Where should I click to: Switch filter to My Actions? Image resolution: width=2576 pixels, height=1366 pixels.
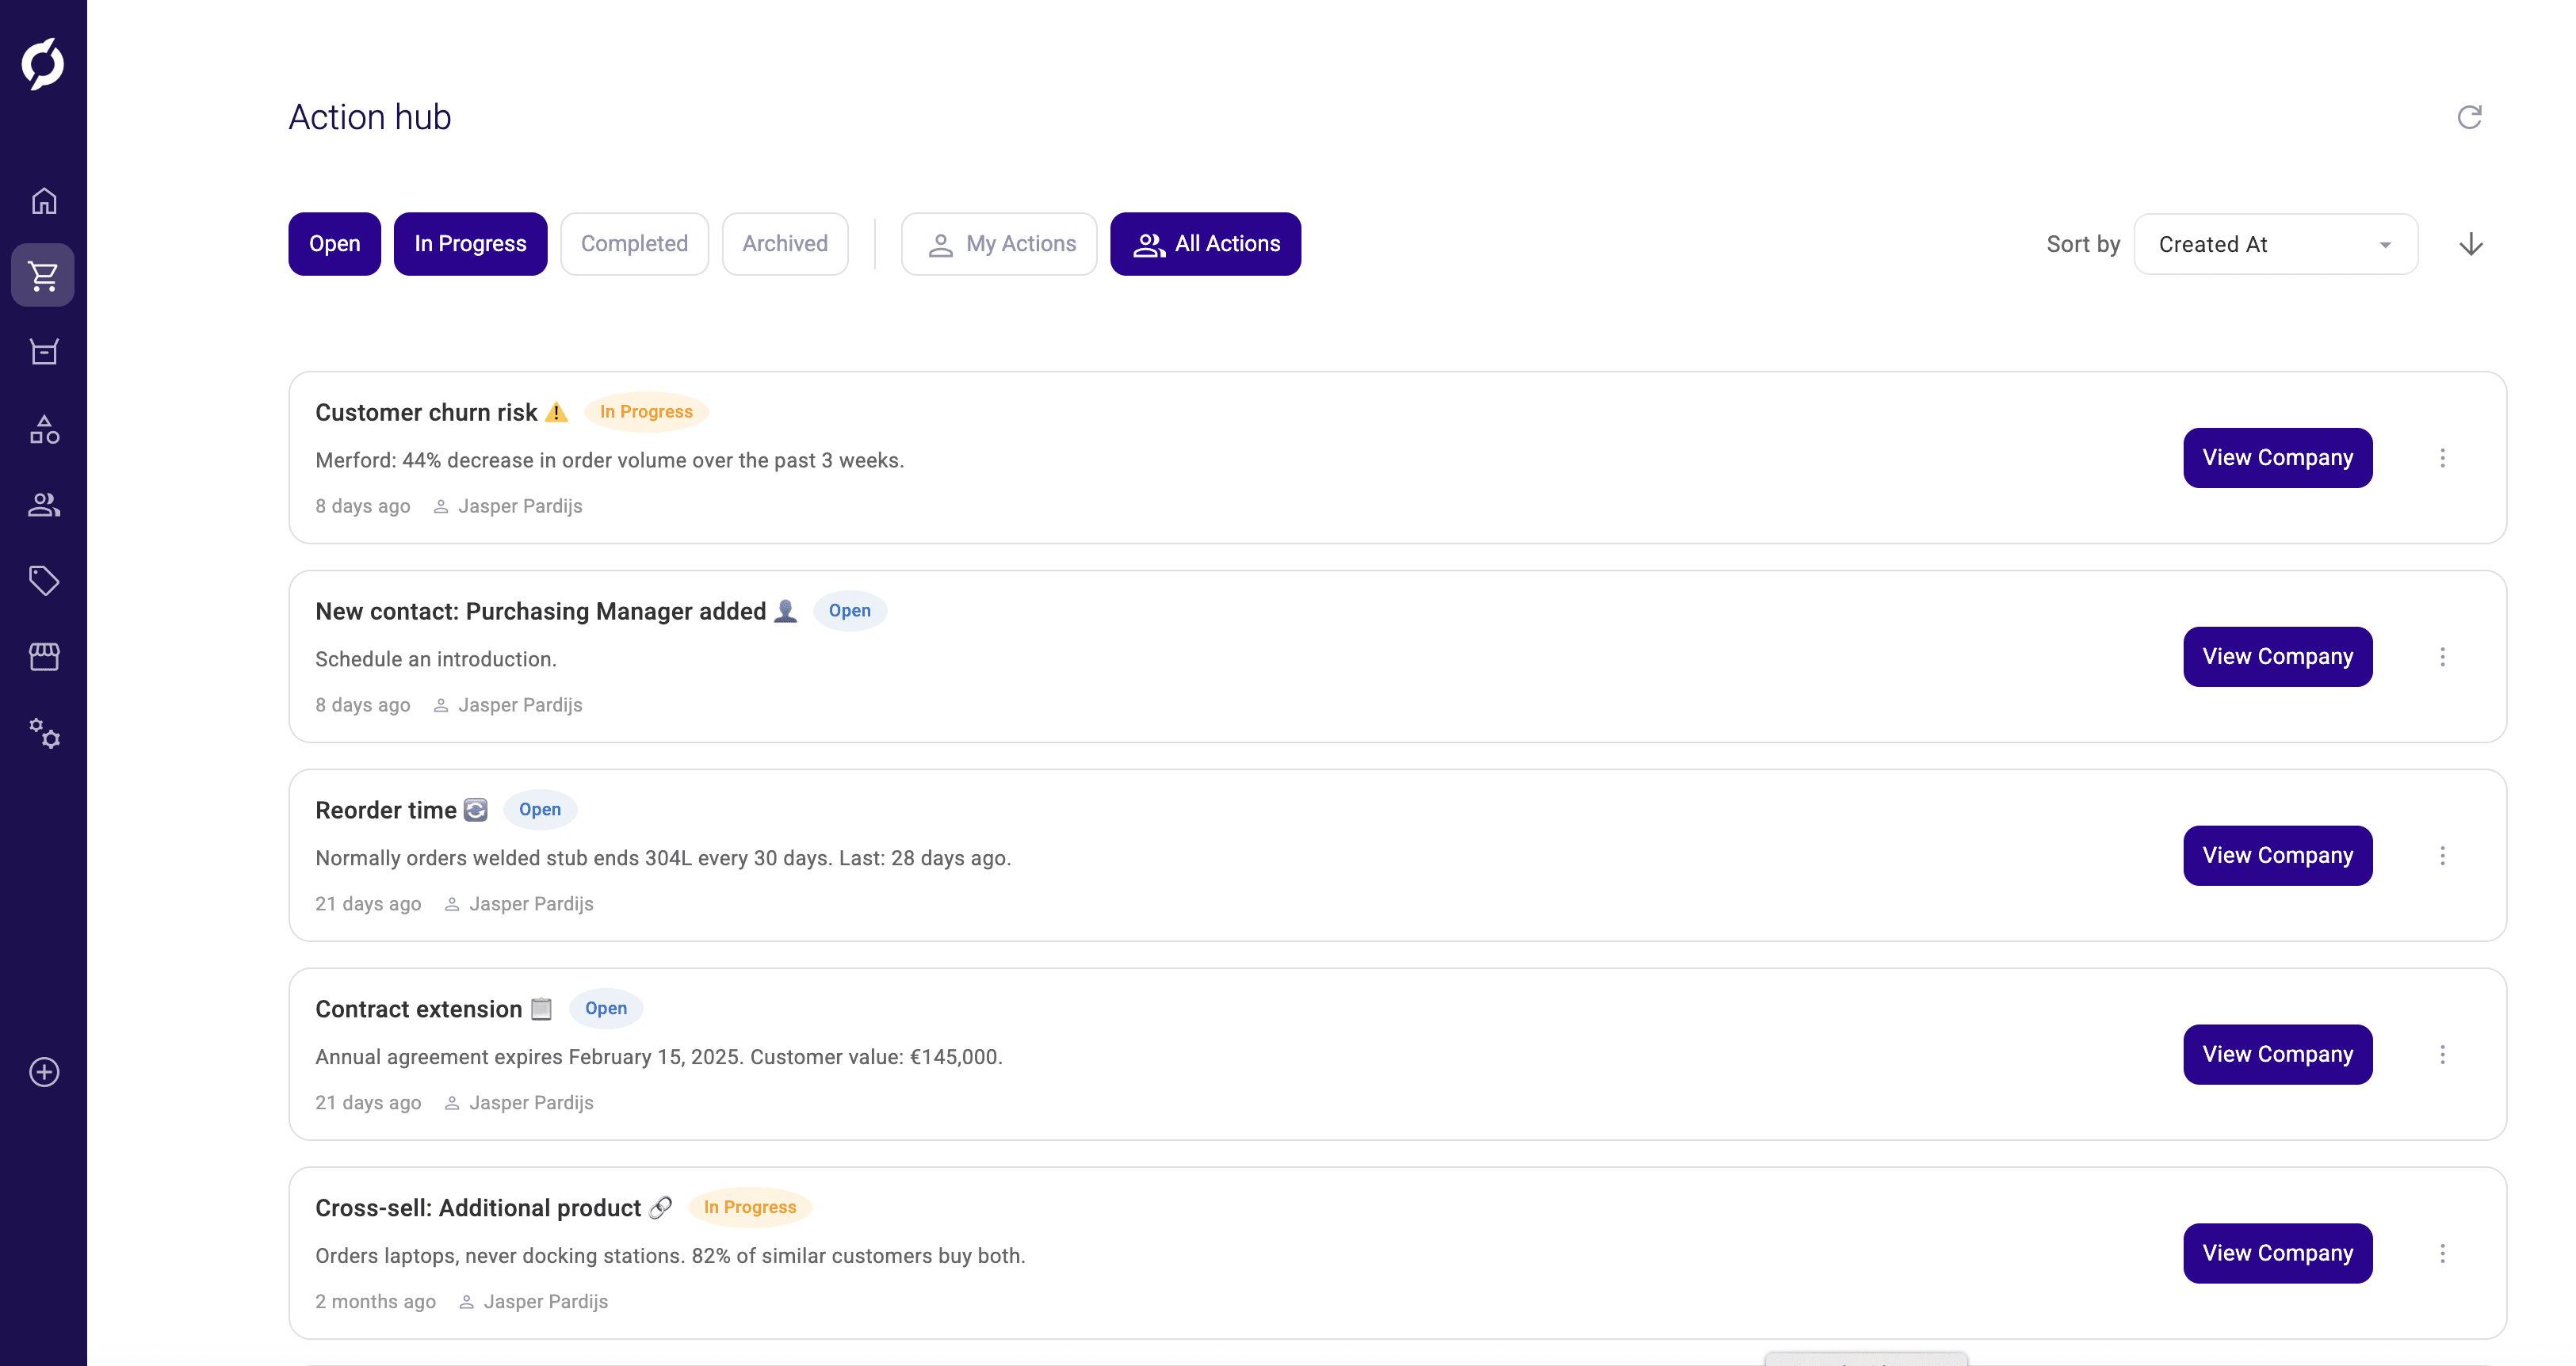[x=998, y=243]
